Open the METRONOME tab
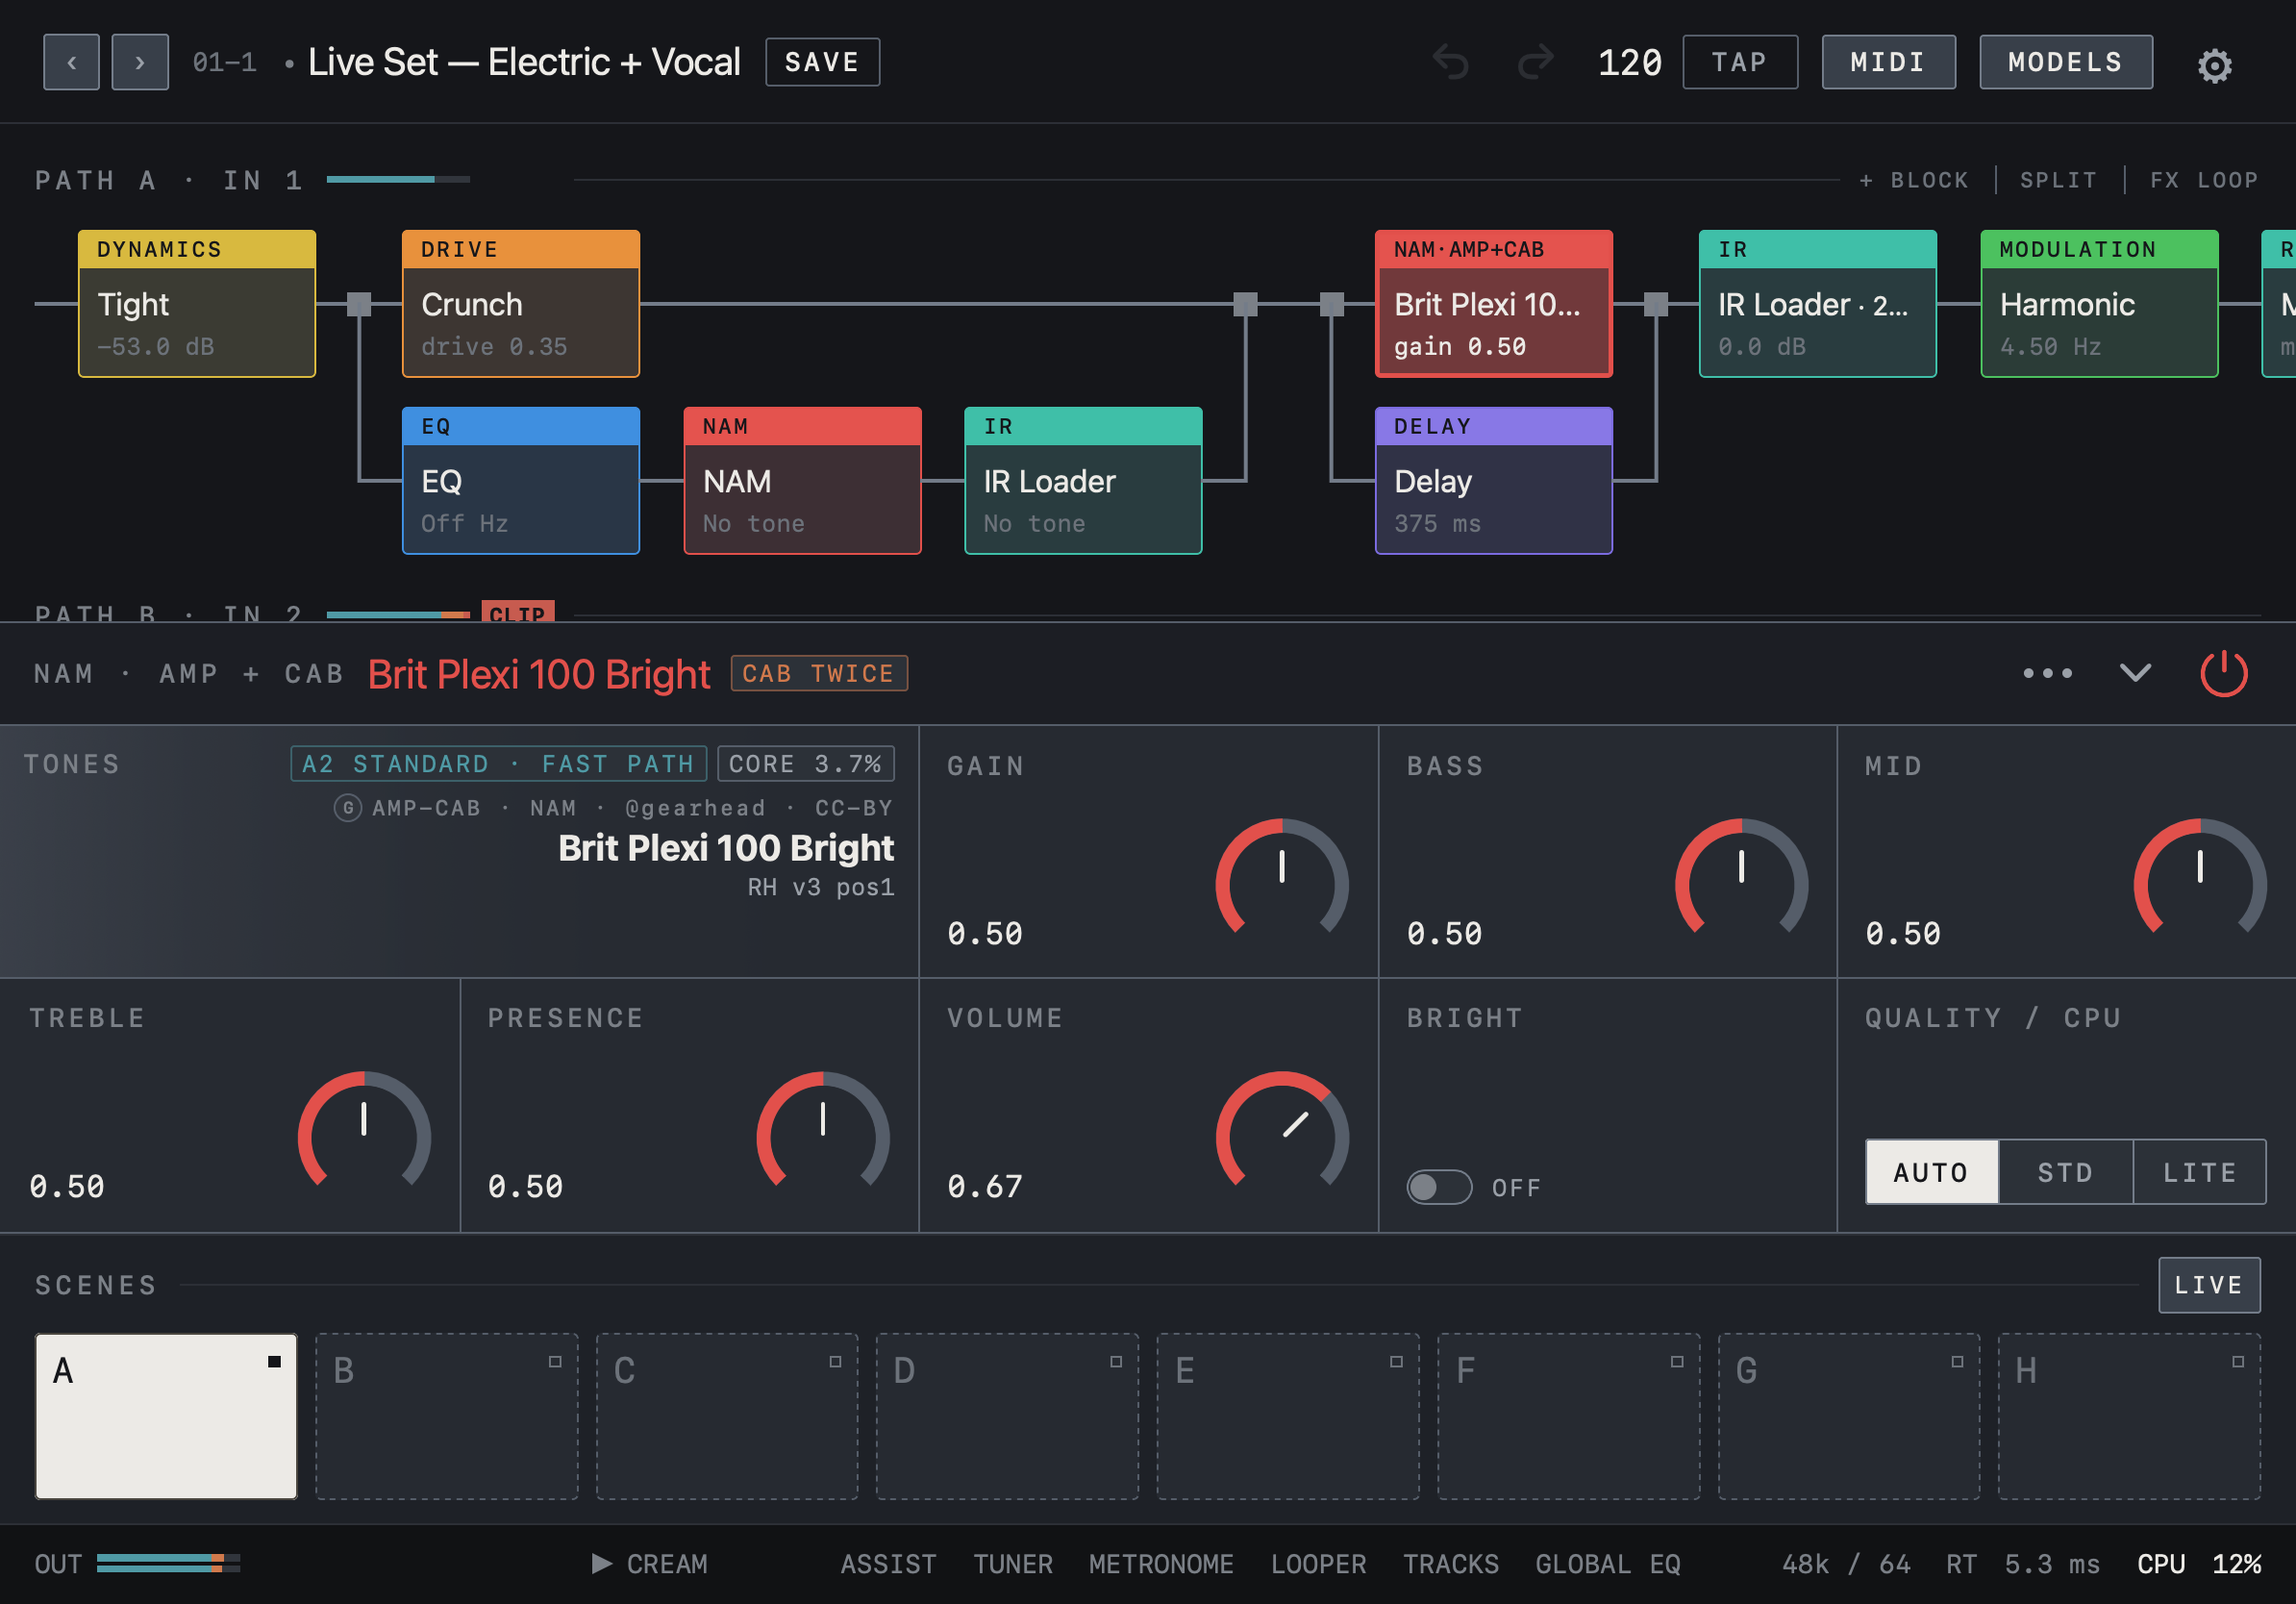This screenshot has height=1604, width=2296. click(x=1161, y=1564)
